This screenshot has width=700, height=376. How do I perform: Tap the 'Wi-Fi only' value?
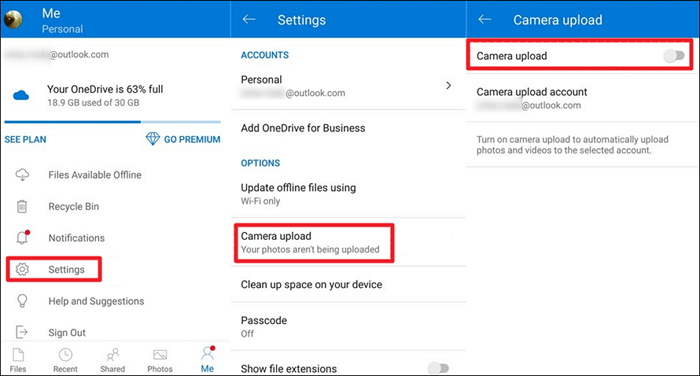point(260,201)
